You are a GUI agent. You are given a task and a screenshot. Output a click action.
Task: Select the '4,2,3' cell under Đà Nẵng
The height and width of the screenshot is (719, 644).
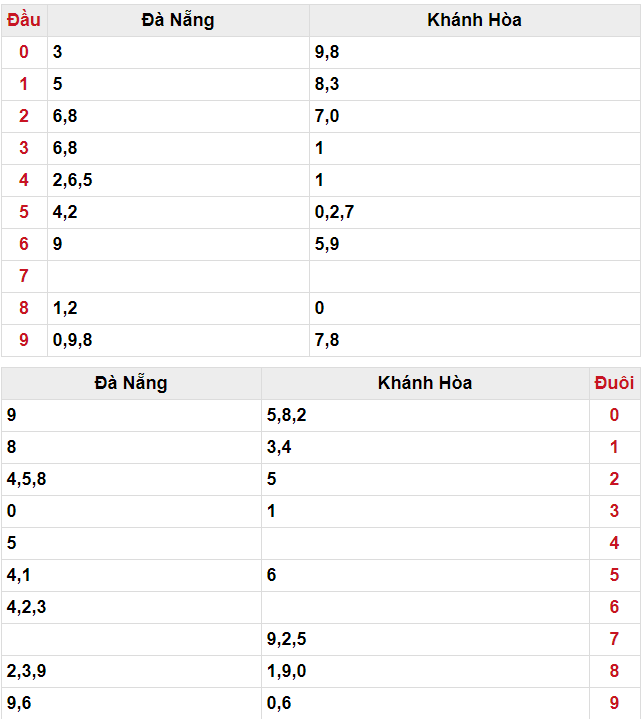click(x=26, y=608)
